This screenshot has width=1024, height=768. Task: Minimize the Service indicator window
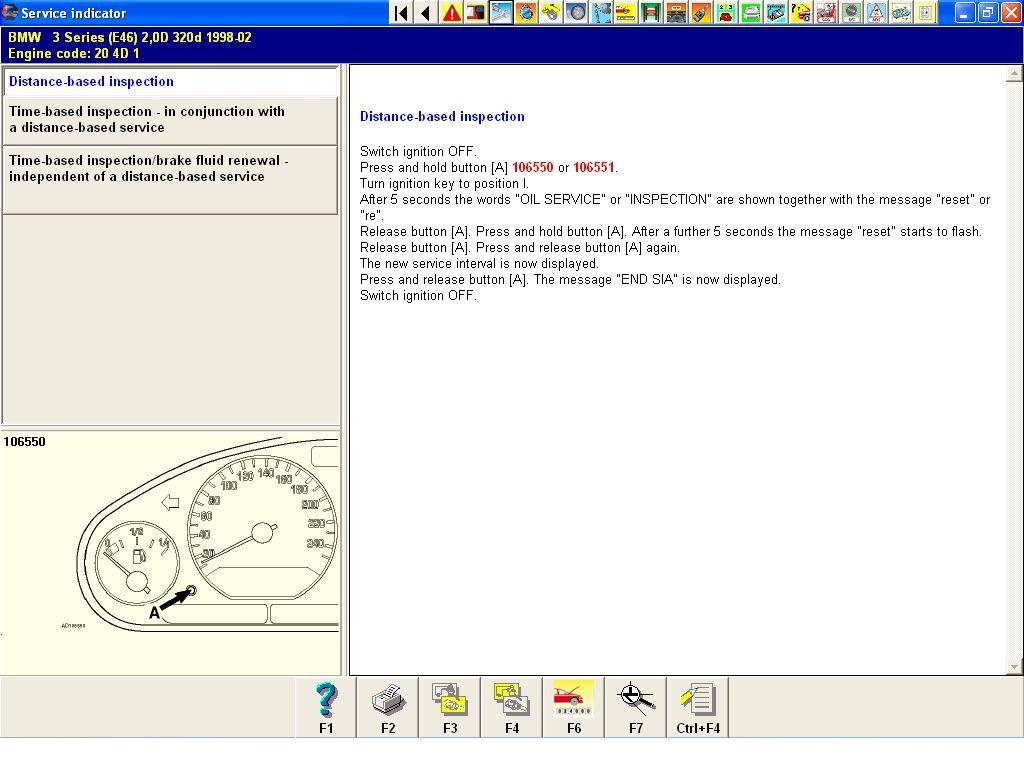pos(965,12)
